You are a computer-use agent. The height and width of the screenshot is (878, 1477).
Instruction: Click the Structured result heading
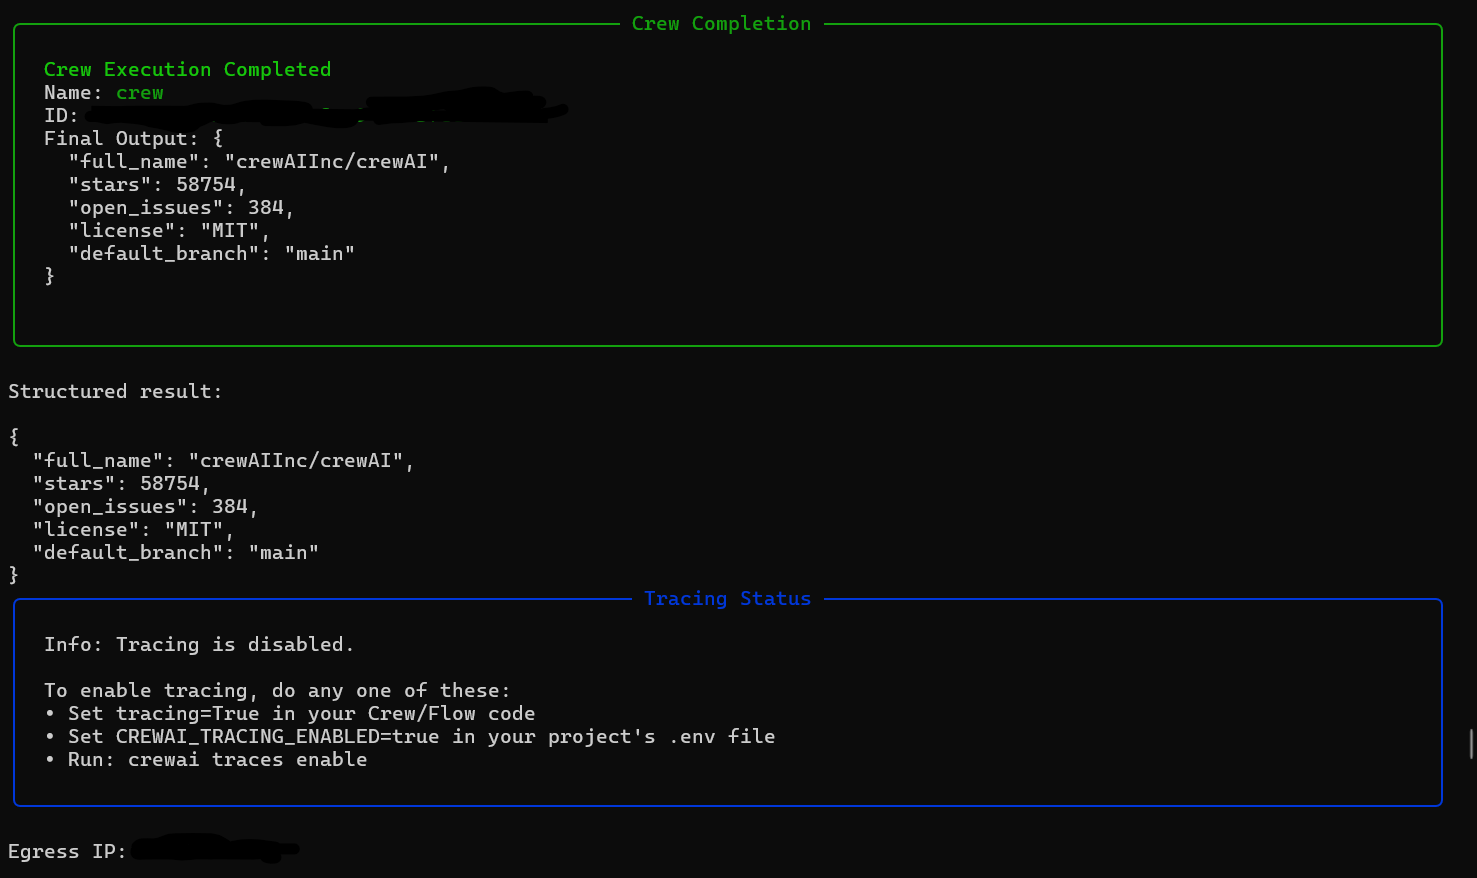click(x=115, y=392)
